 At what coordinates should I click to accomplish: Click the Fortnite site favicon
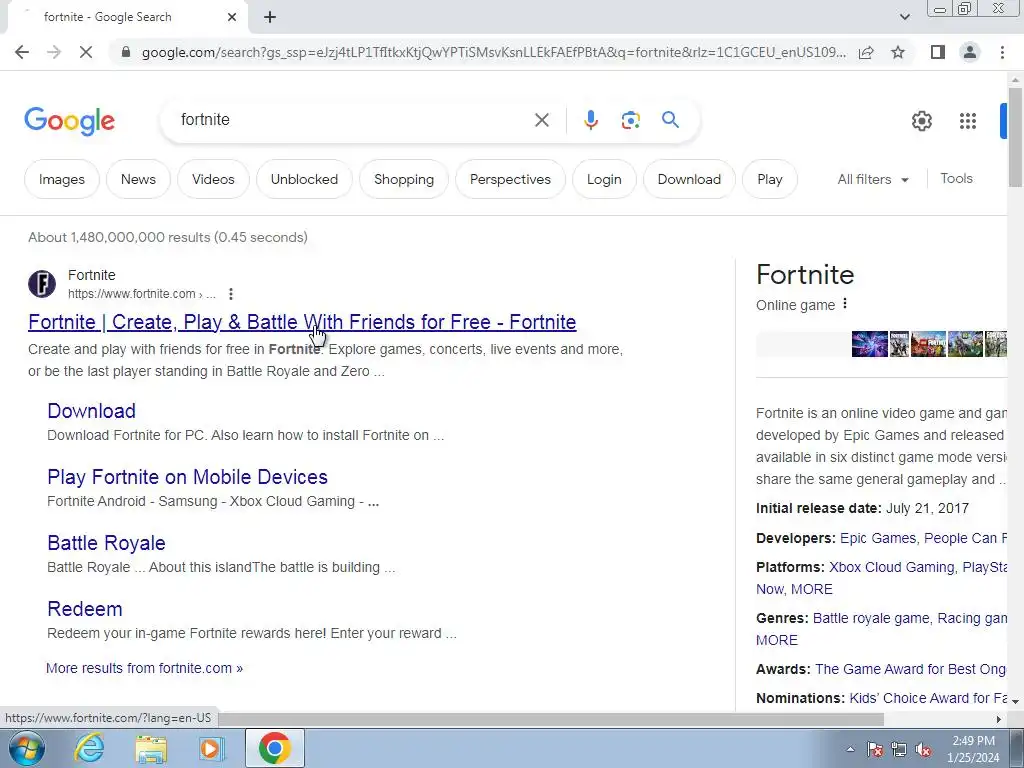click(42, 284)
